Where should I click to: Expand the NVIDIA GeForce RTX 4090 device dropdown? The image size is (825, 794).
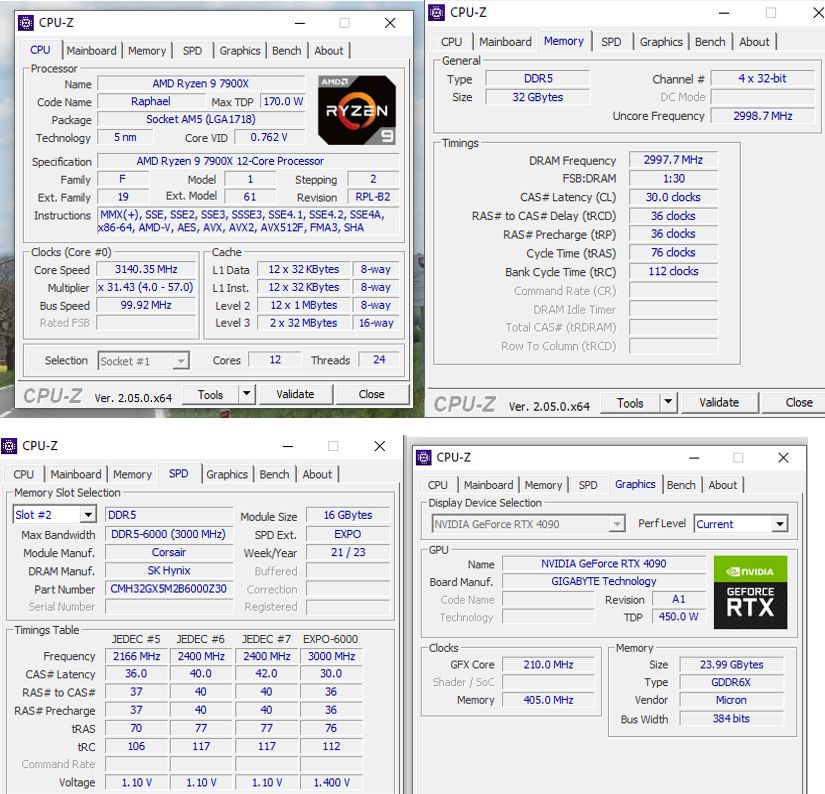point(617,524)
